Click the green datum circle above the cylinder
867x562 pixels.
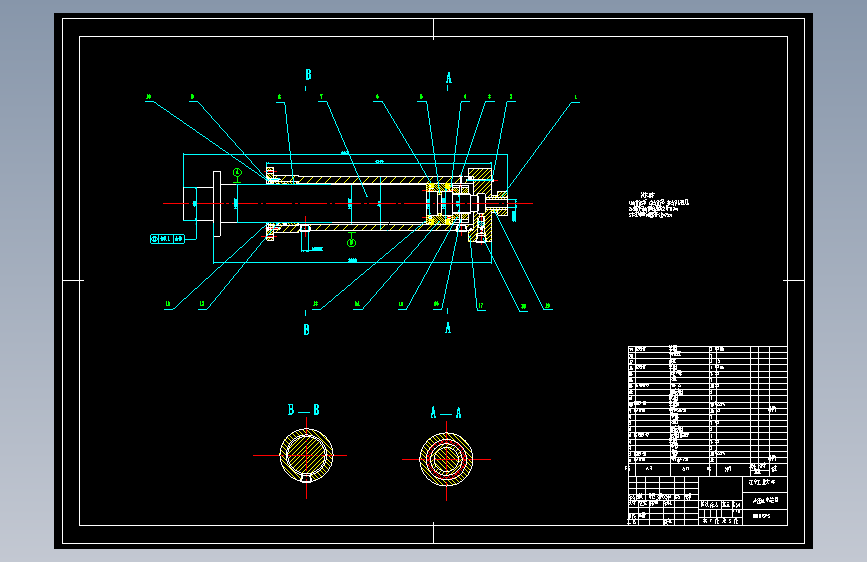click(237, 173)
